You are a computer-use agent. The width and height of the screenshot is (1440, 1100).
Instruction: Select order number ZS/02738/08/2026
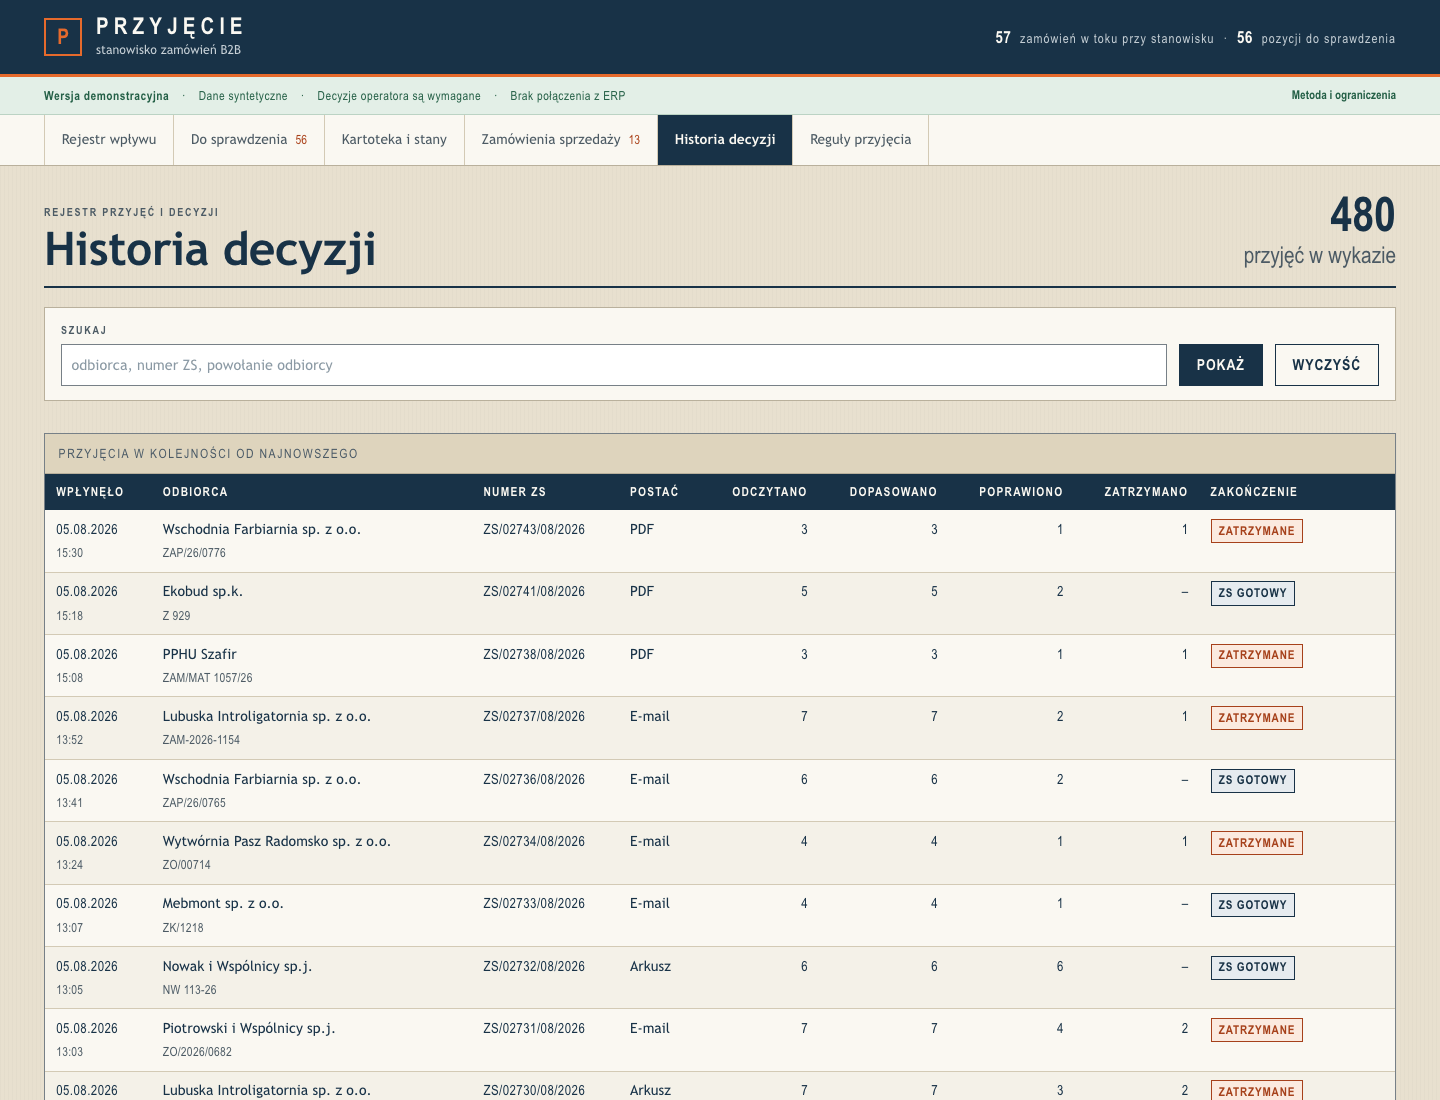click(534, 655)
